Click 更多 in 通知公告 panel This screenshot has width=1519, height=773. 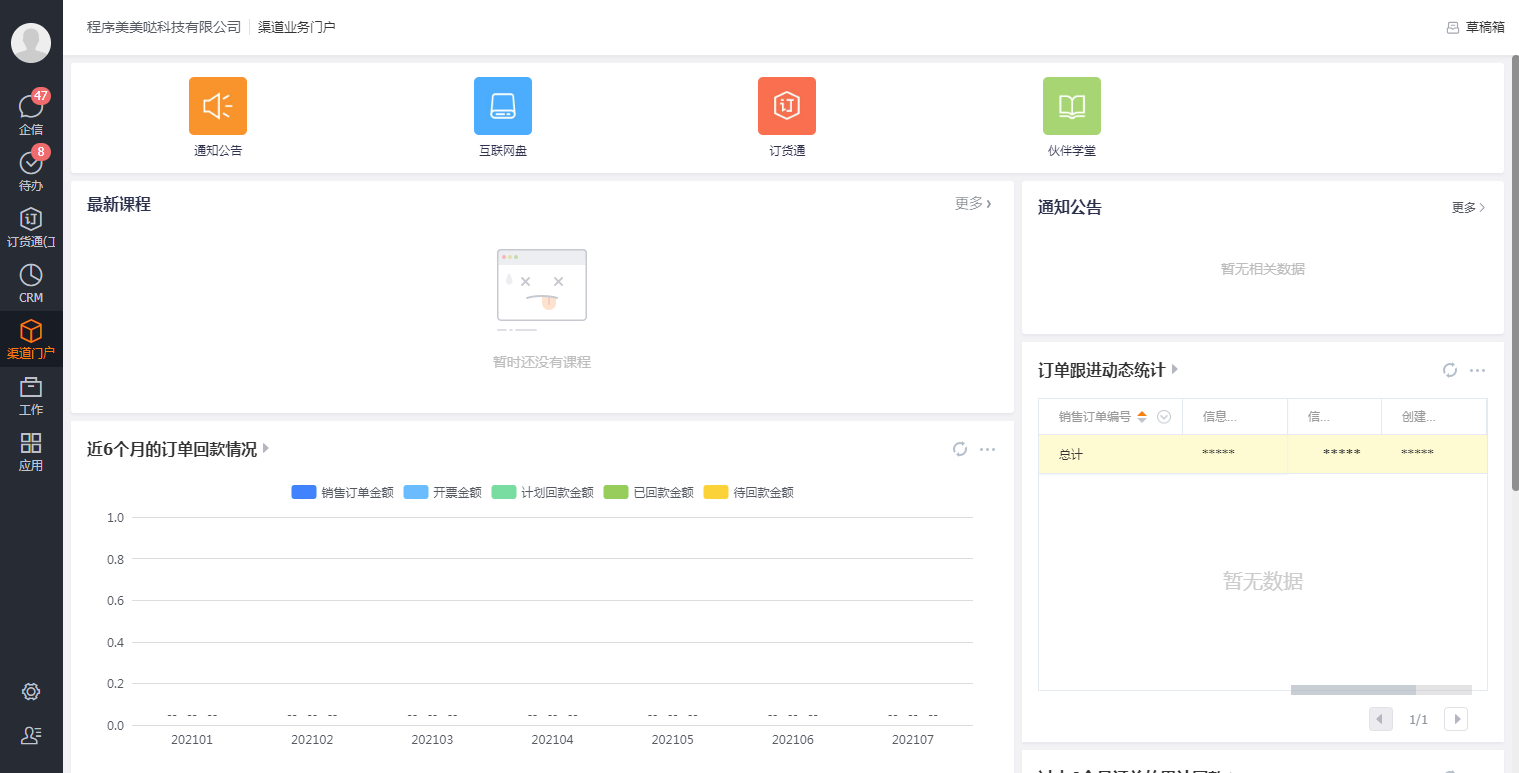1468,207
